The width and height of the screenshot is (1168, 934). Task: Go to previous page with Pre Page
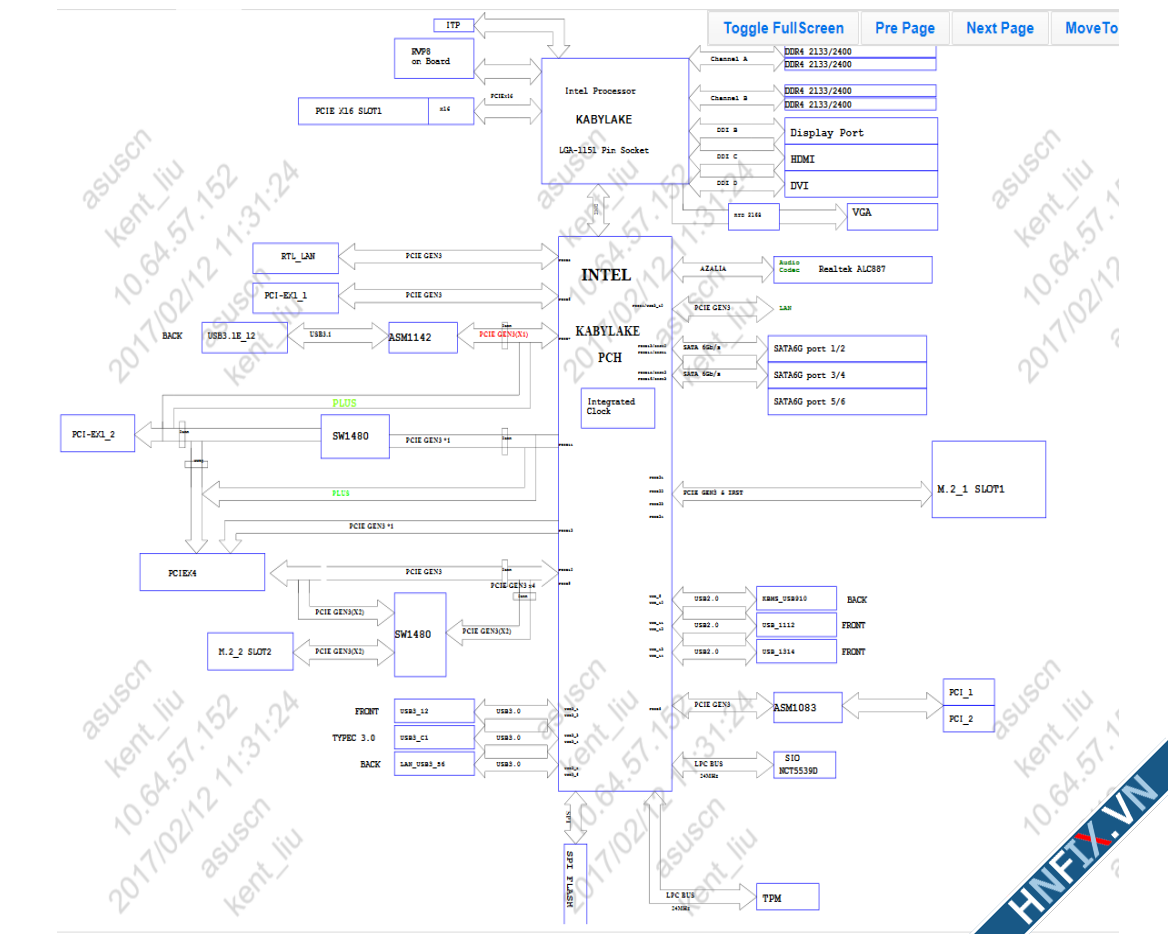point(904,28)
